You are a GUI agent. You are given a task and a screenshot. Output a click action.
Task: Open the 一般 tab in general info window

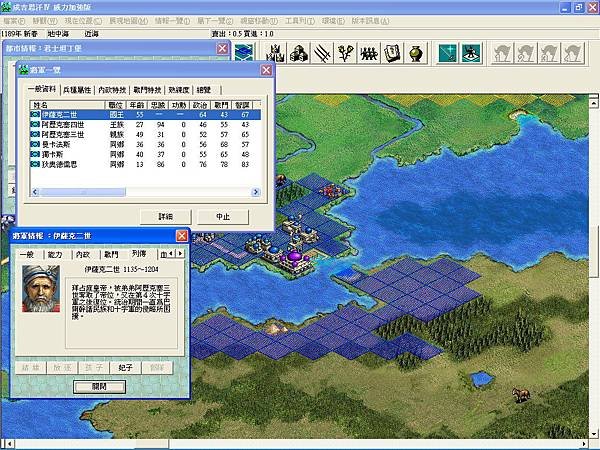coord(27,254)
